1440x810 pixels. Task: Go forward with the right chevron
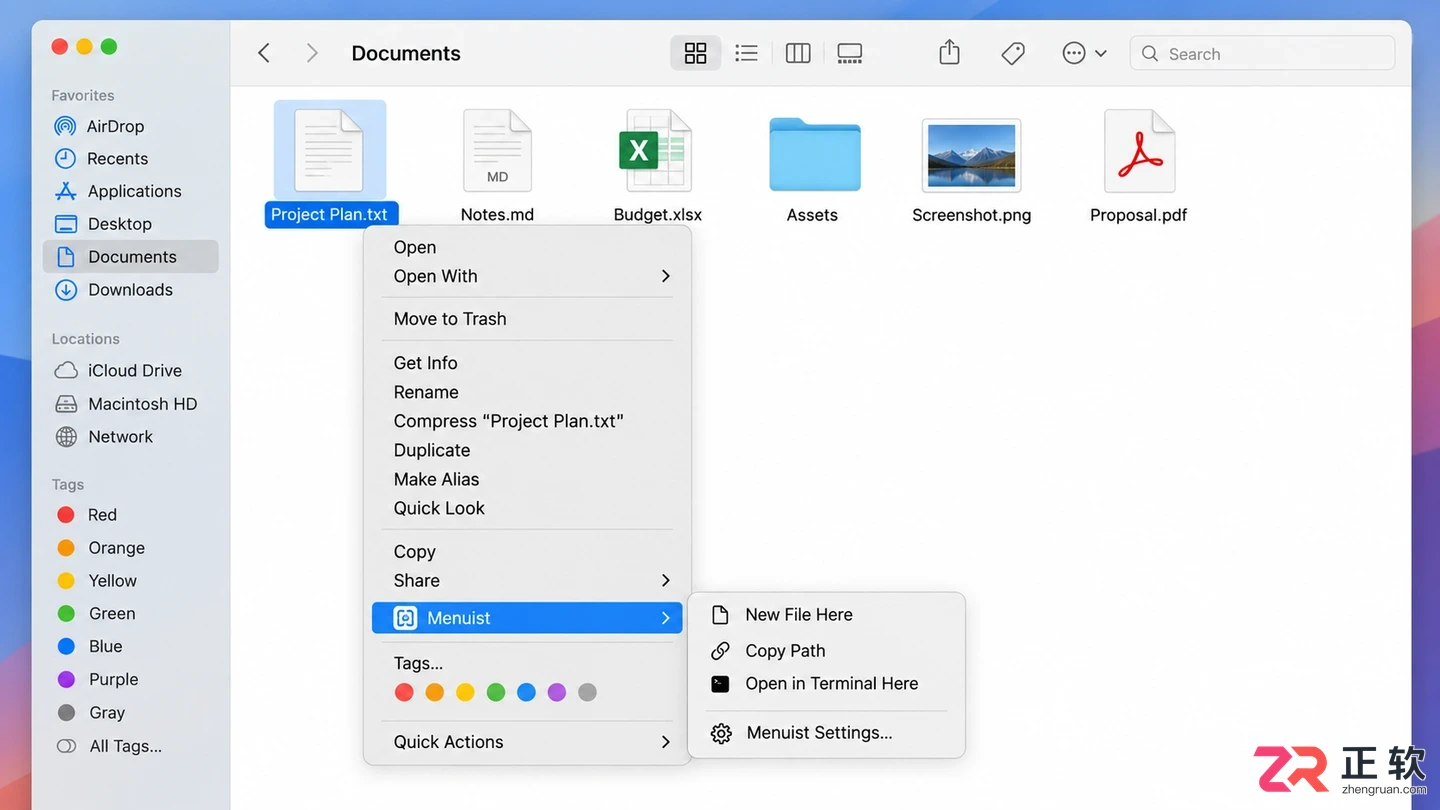click(312, 53)
